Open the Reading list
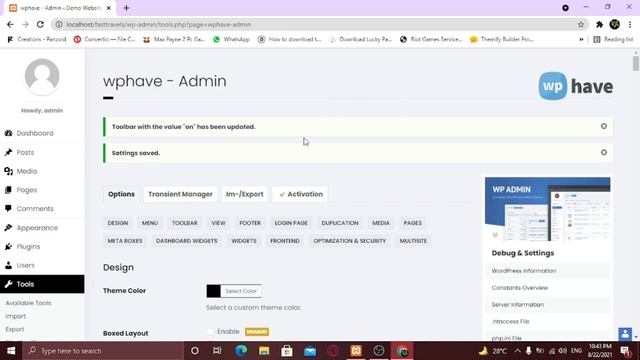 [613, 40]
